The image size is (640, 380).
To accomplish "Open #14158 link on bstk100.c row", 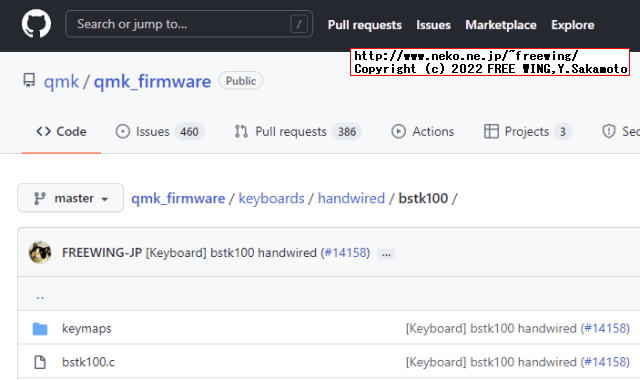I will pos(605,362).
